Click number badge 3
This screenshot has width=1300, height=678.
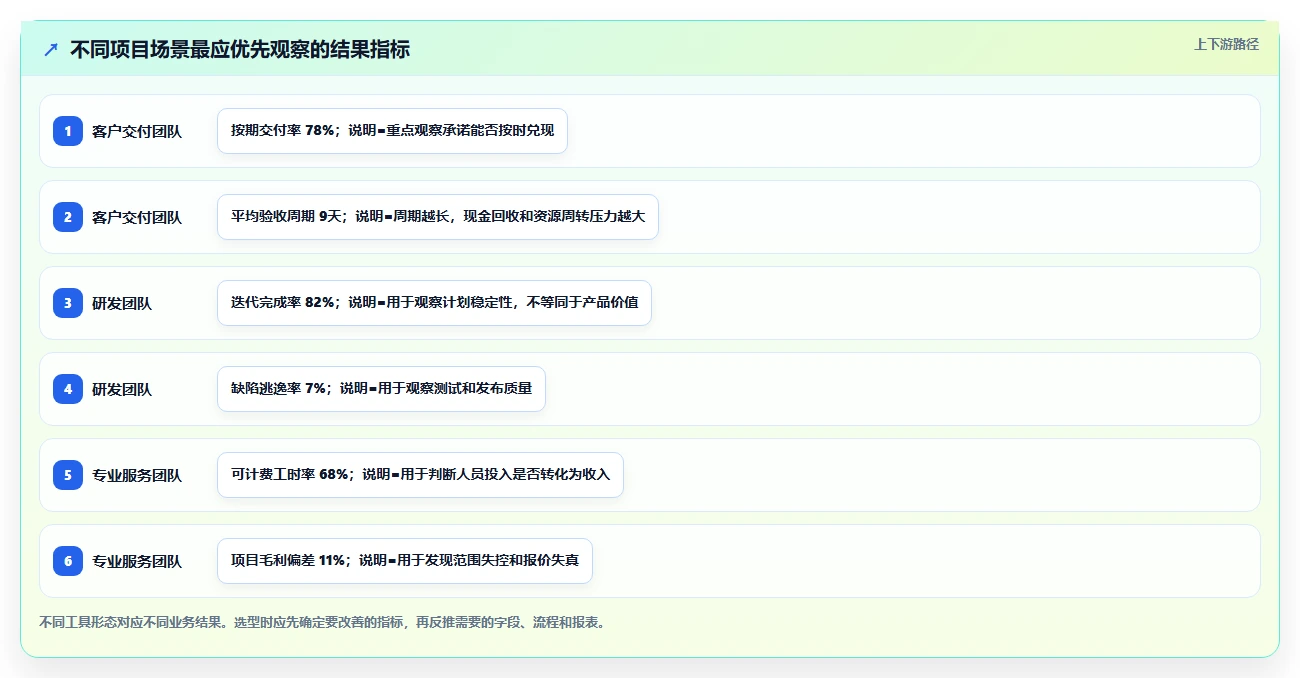68,303
